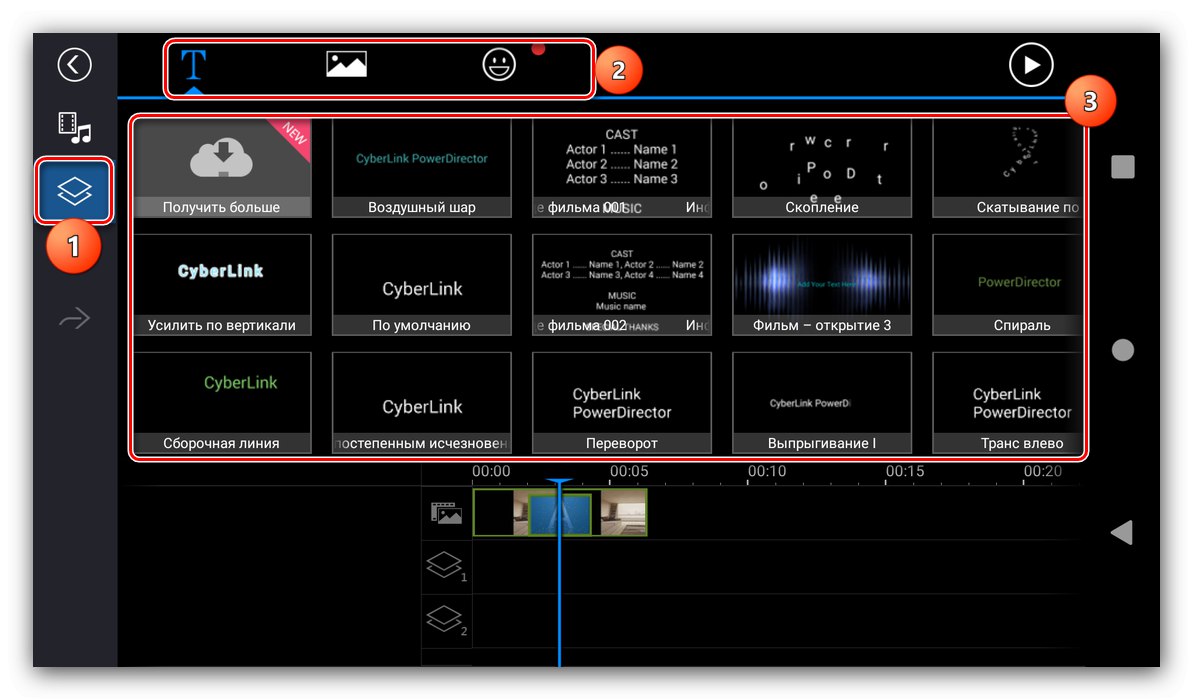Select overlay layer track 2 icon
The image size is (1193, 700).
pos(447,620)
